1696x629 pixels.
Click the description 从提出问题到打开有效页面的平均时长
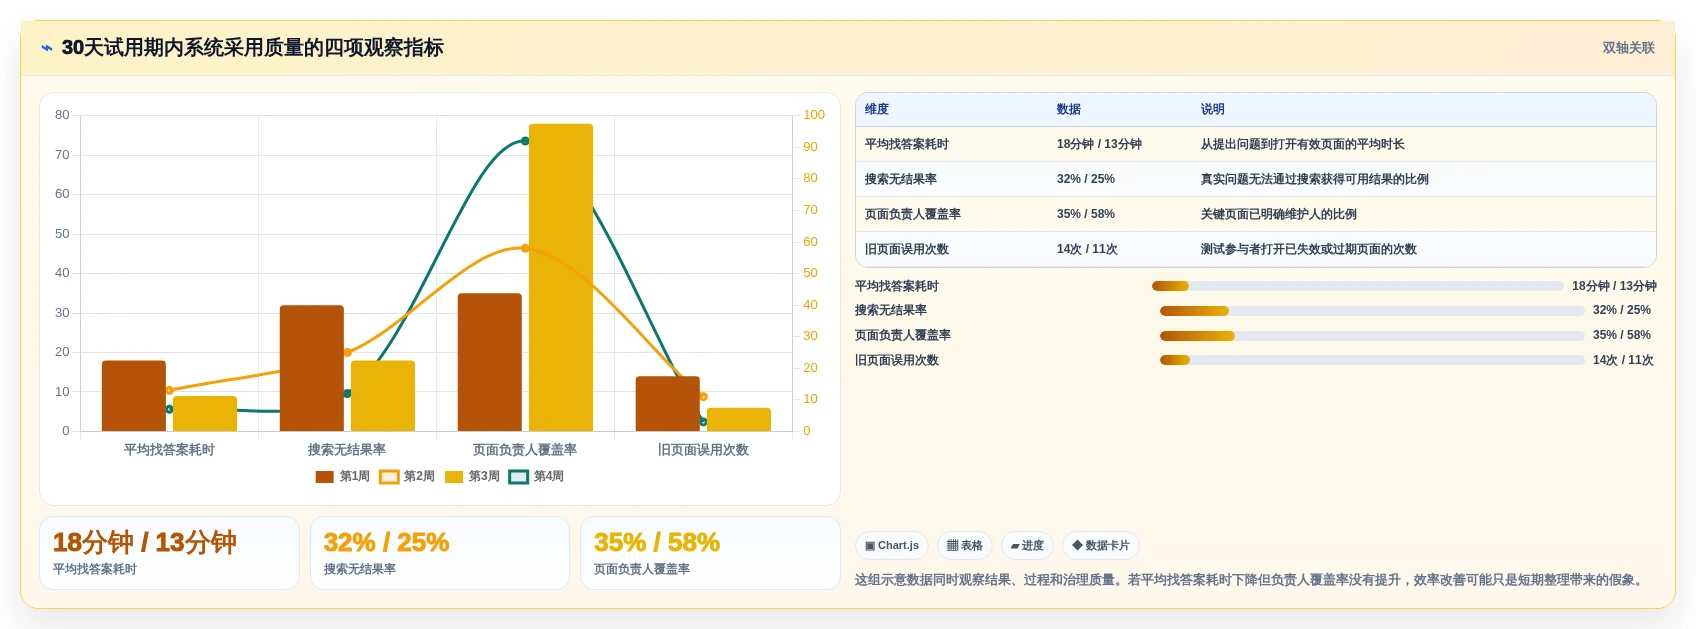click(1303, 144)
